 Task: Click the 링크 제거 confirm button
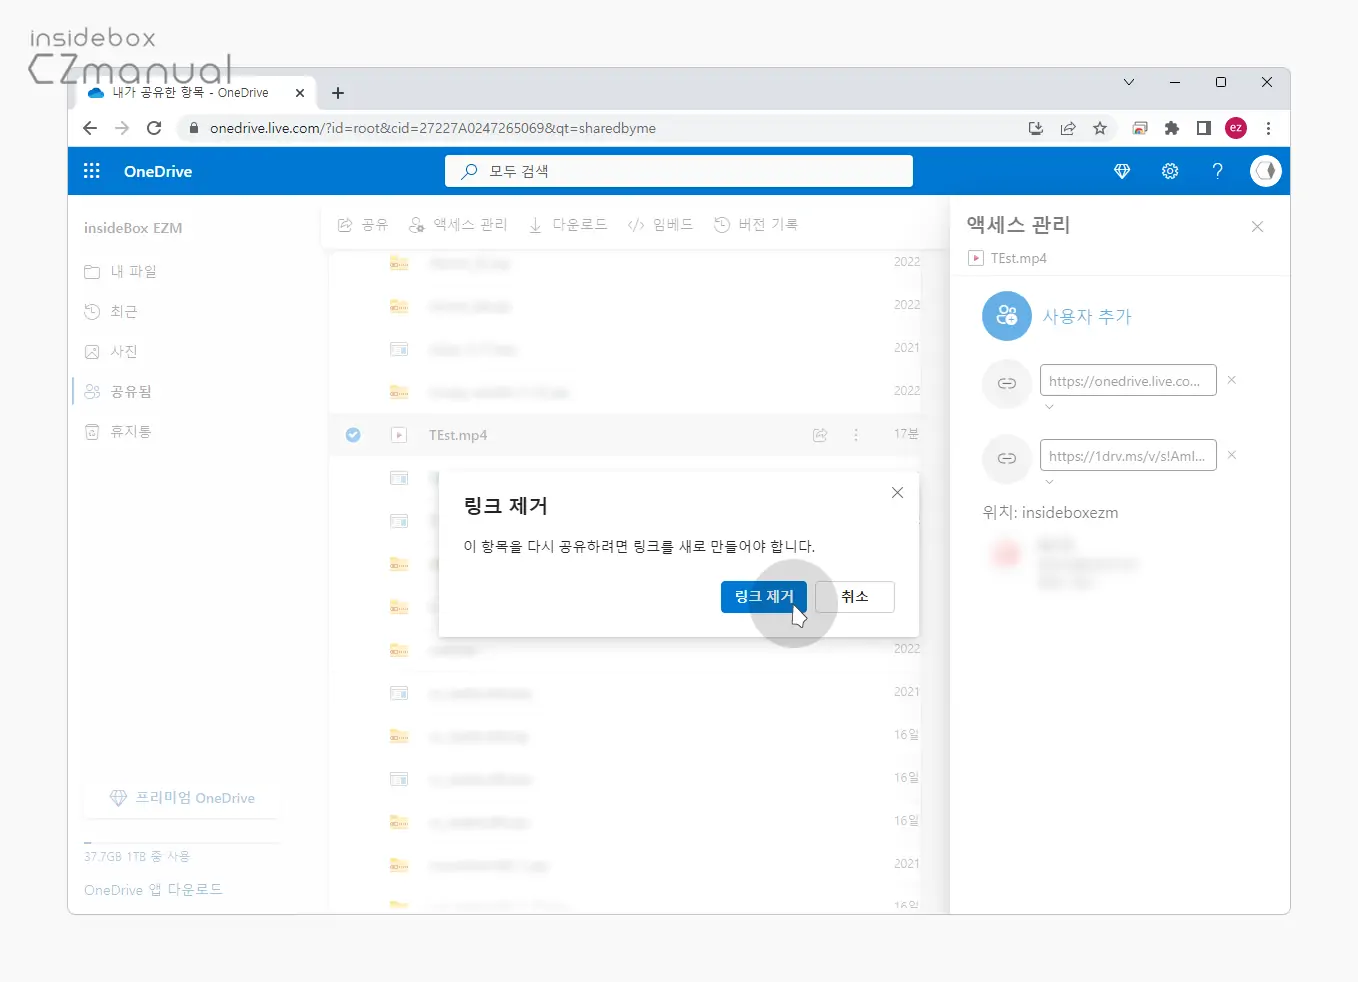click(763, 597)
